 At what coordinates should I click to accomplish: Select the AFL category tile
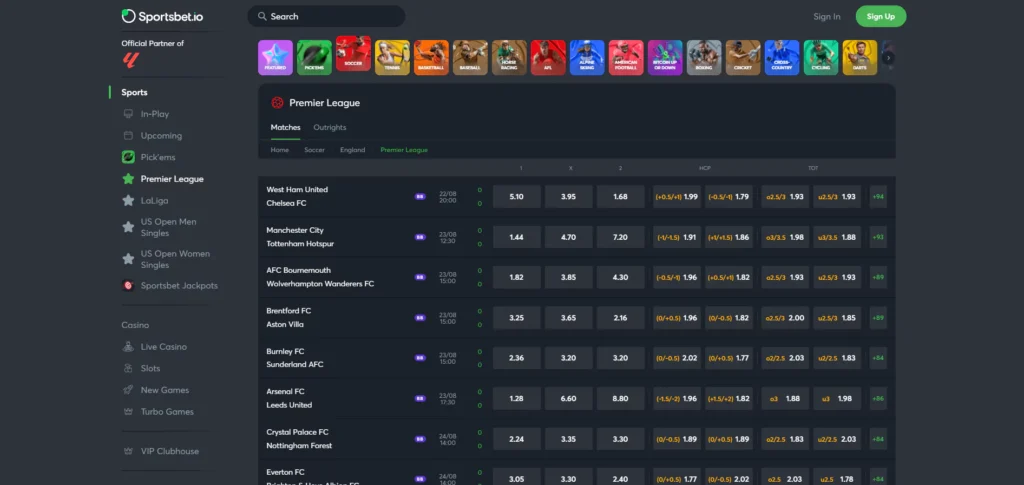pos(548,57)
